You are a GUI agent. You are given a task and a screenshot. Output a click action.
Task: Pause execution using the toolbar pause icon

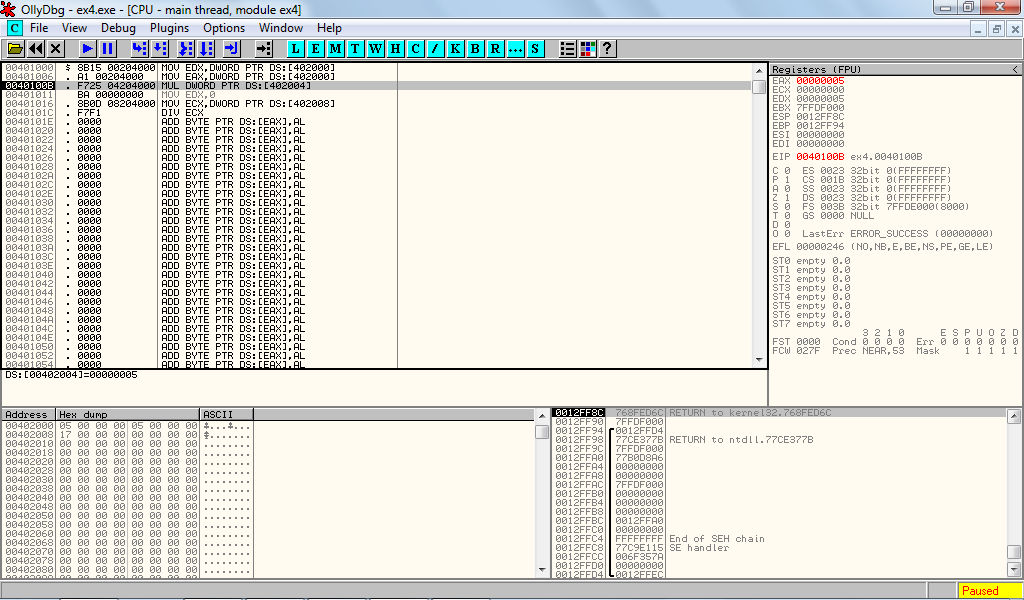[108, 48]
